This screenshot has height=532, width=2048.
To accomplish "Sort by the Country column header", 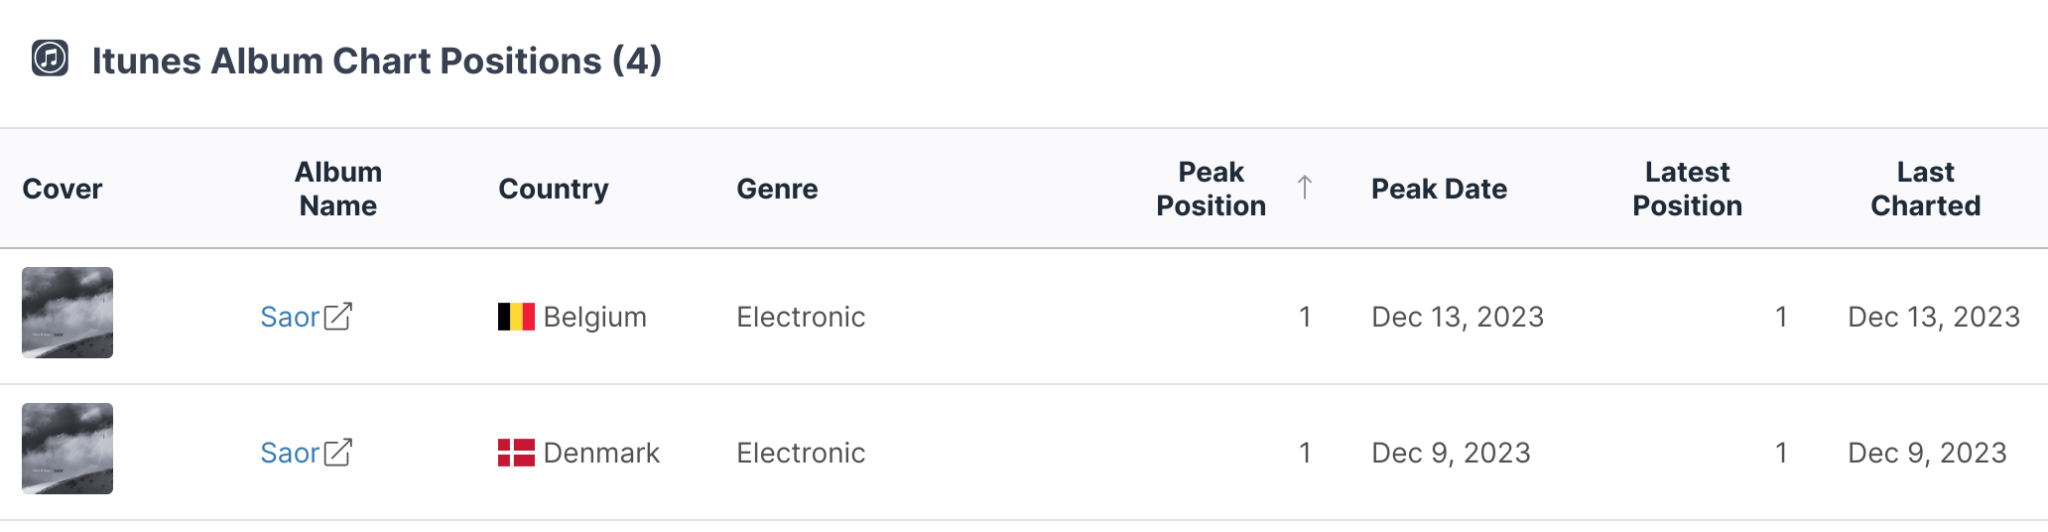I will [553, 188].
